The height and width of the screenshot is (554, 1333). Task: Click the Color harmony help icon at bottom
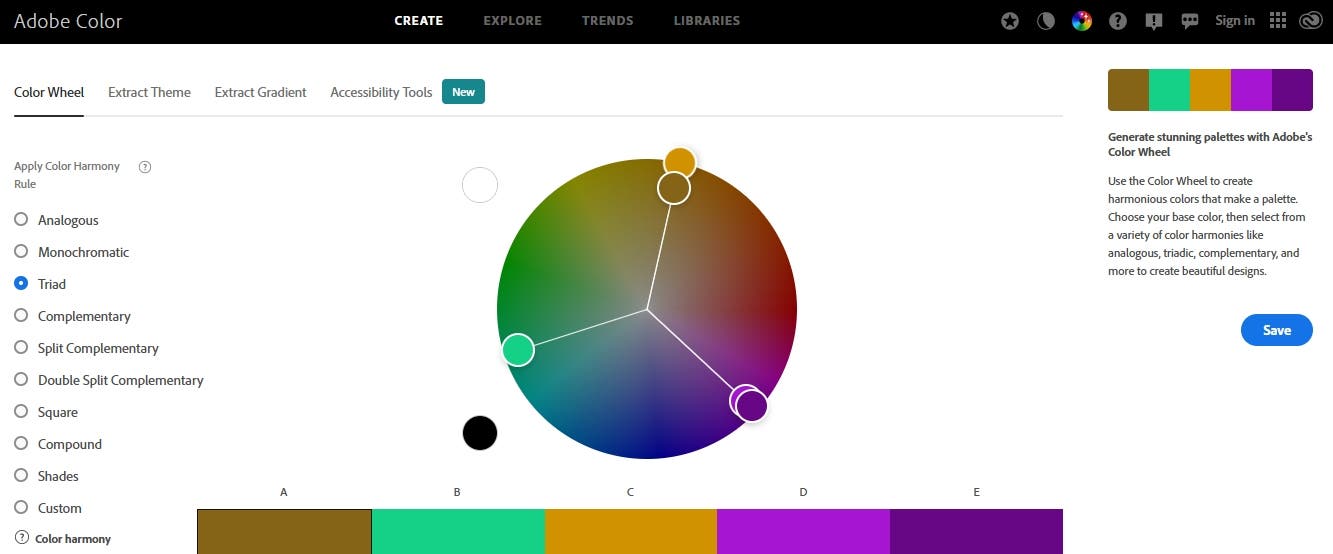pyautogui.click(x=22, y=538)
